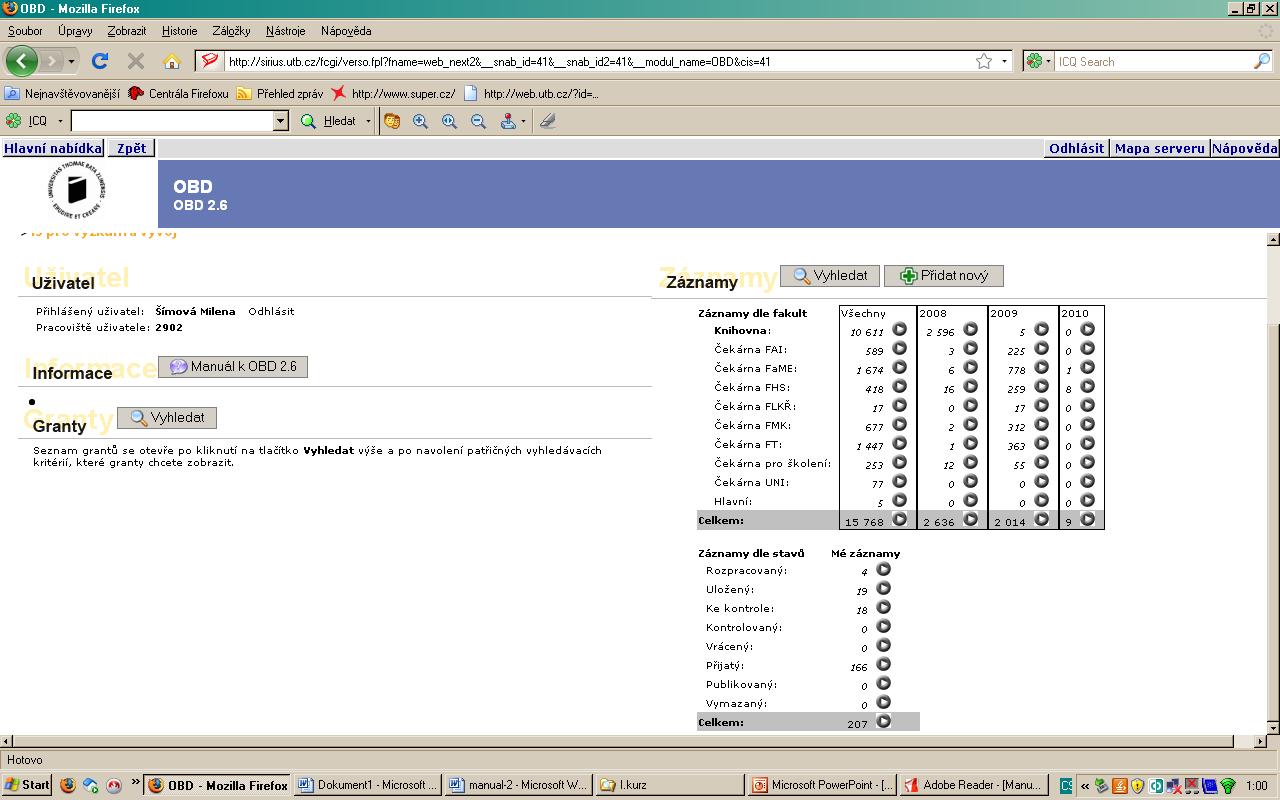1280x800 pixels.
Task: Open the Záložky menu
Action: pyautogui.click(x=231, y=31)
